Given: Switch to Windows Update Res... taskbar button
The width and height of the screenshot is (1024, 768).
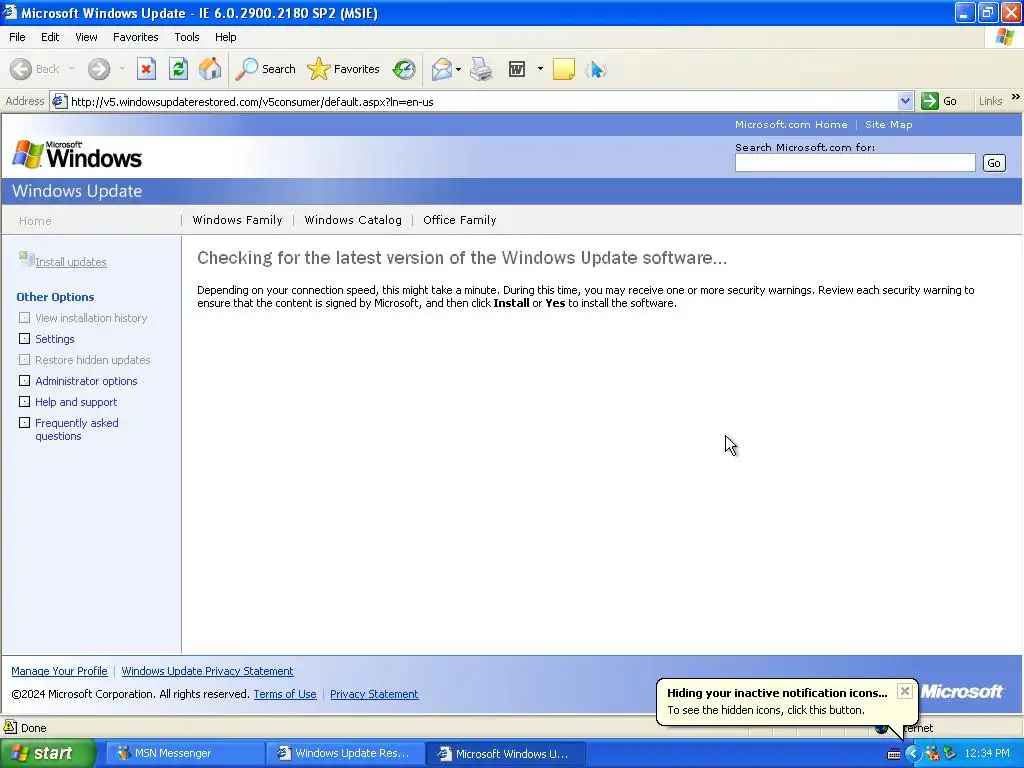Looking at the screenshot, I should (345, 754).
